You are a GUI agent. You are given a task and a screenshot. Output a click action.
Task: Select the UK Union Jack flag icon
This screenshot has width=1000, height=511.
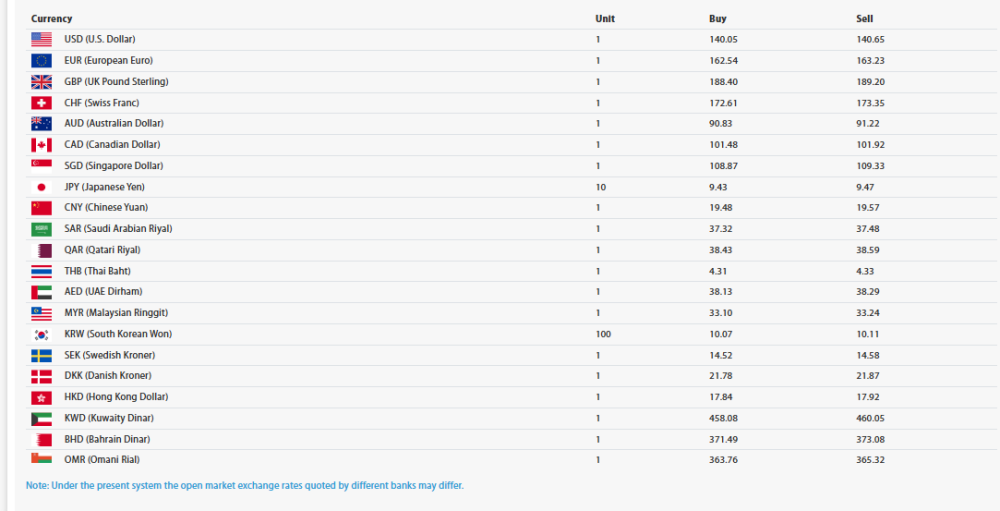[x=41, y=81]
